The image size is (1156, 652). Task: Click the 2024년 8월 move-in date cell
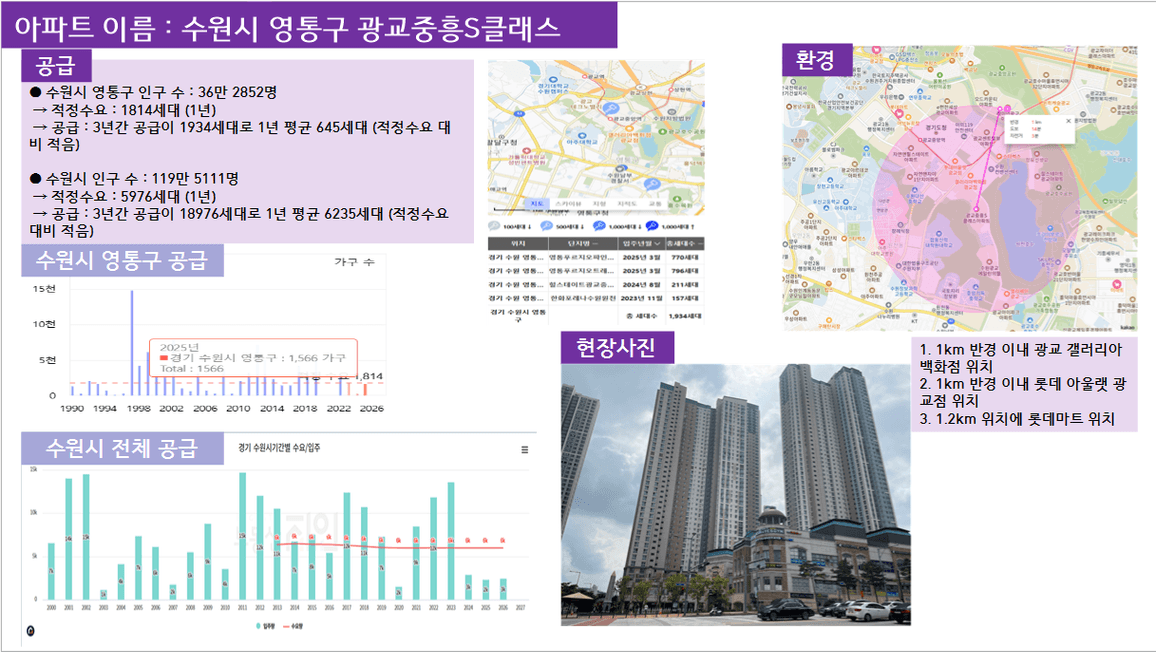[641, 285]
